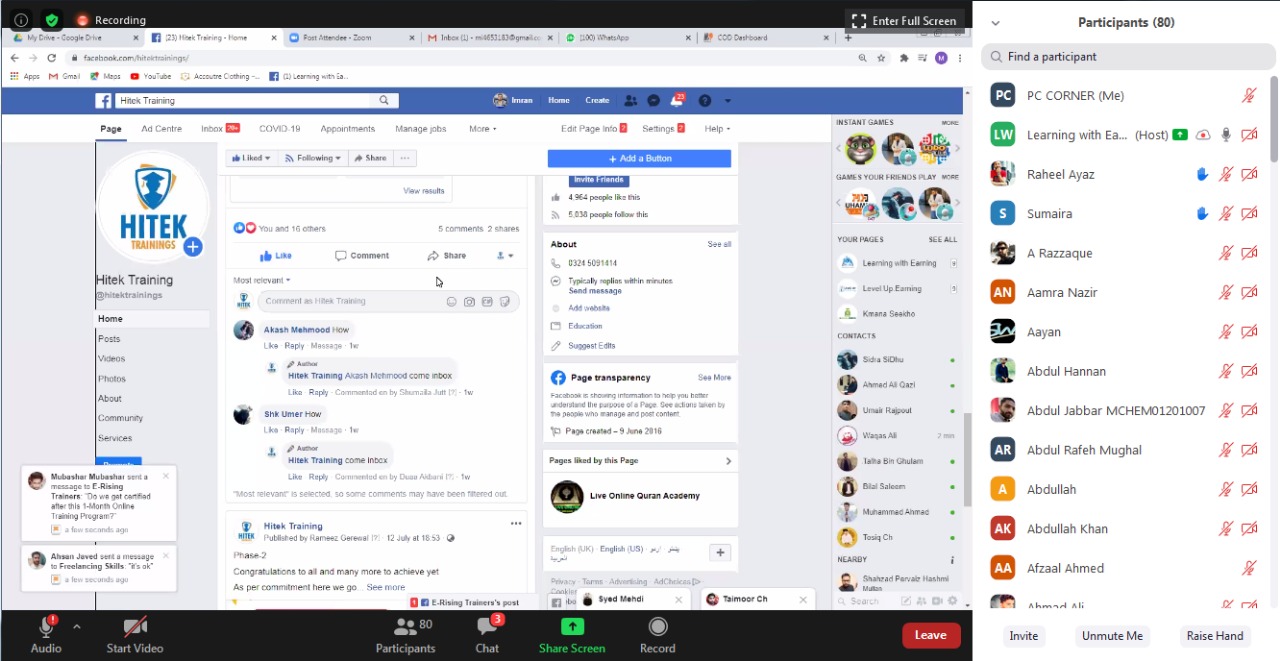Click the host's cloud recording icon
The height and width of the screenshot is (661, 1280).
[x=1203, y=135]
